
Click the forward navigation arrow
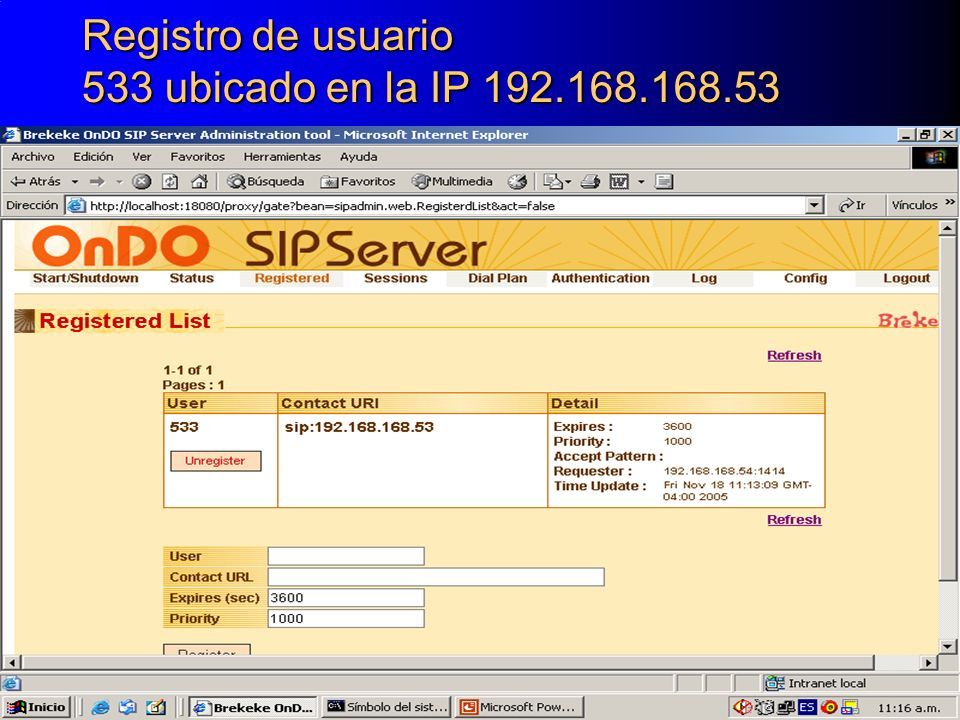(x=97, y=181)
